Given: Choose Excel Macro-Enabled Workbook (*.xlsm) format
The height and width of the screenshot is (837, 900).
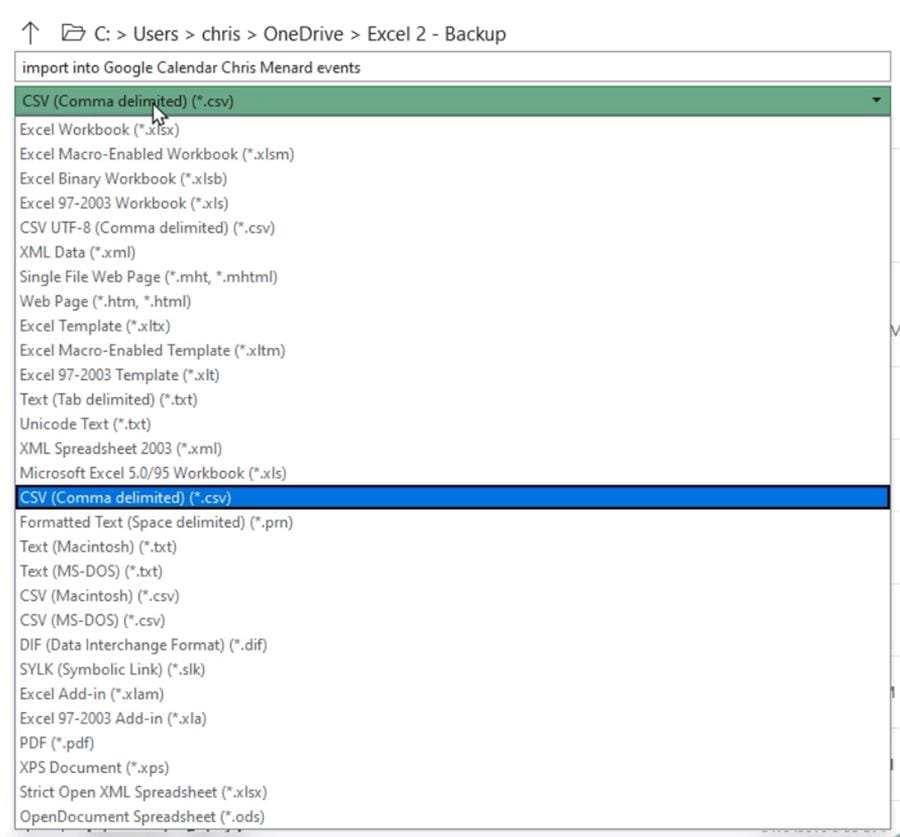Looking at the screenshot, I should [x=156, y=153].
